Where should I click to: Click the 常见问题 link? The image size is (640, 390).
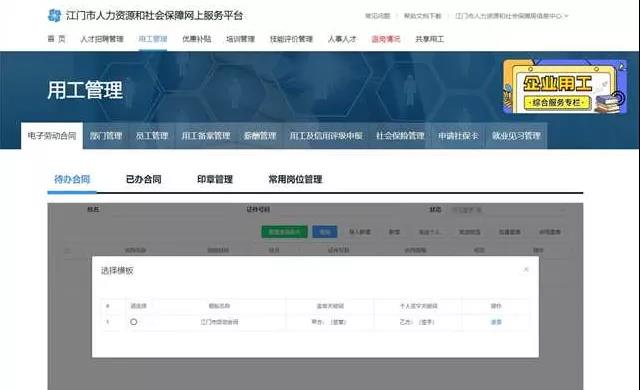378,16
